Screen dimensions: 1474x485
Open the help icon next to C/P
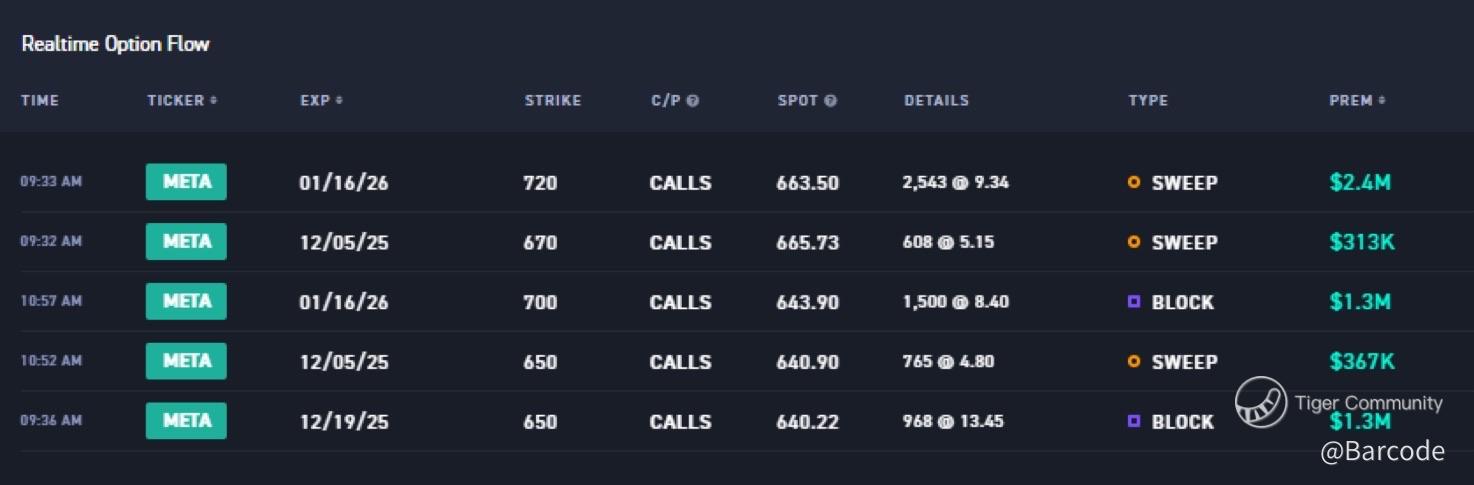coord(692,101)
